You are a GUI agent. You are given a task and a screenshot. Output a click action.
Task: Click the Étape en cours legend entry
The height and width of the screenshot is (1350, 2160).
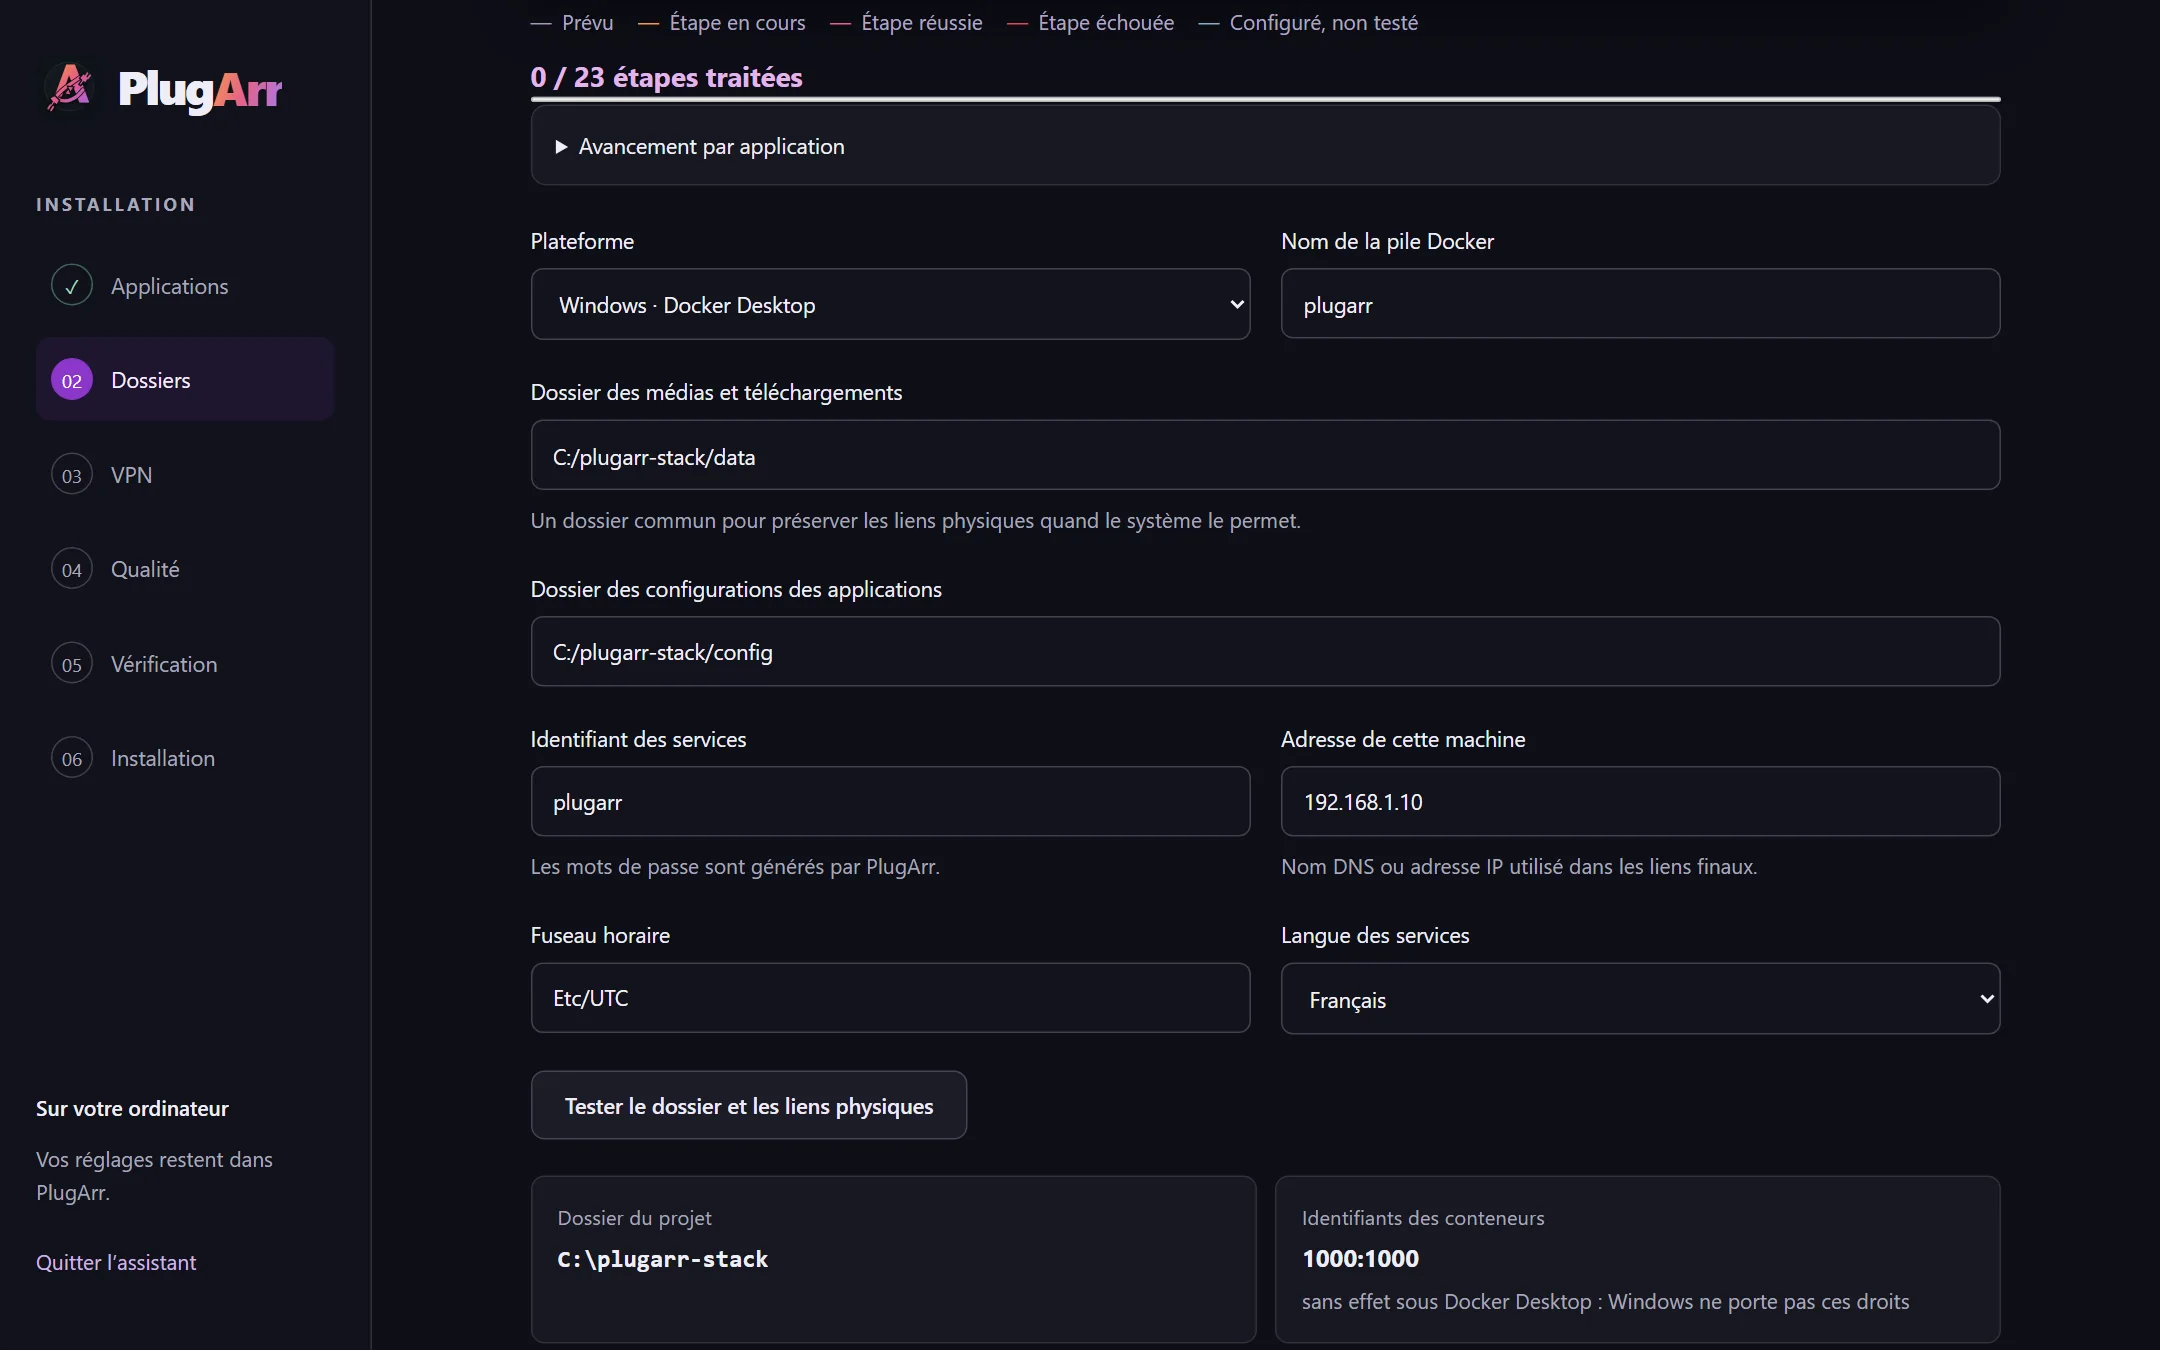pos(721,22)
